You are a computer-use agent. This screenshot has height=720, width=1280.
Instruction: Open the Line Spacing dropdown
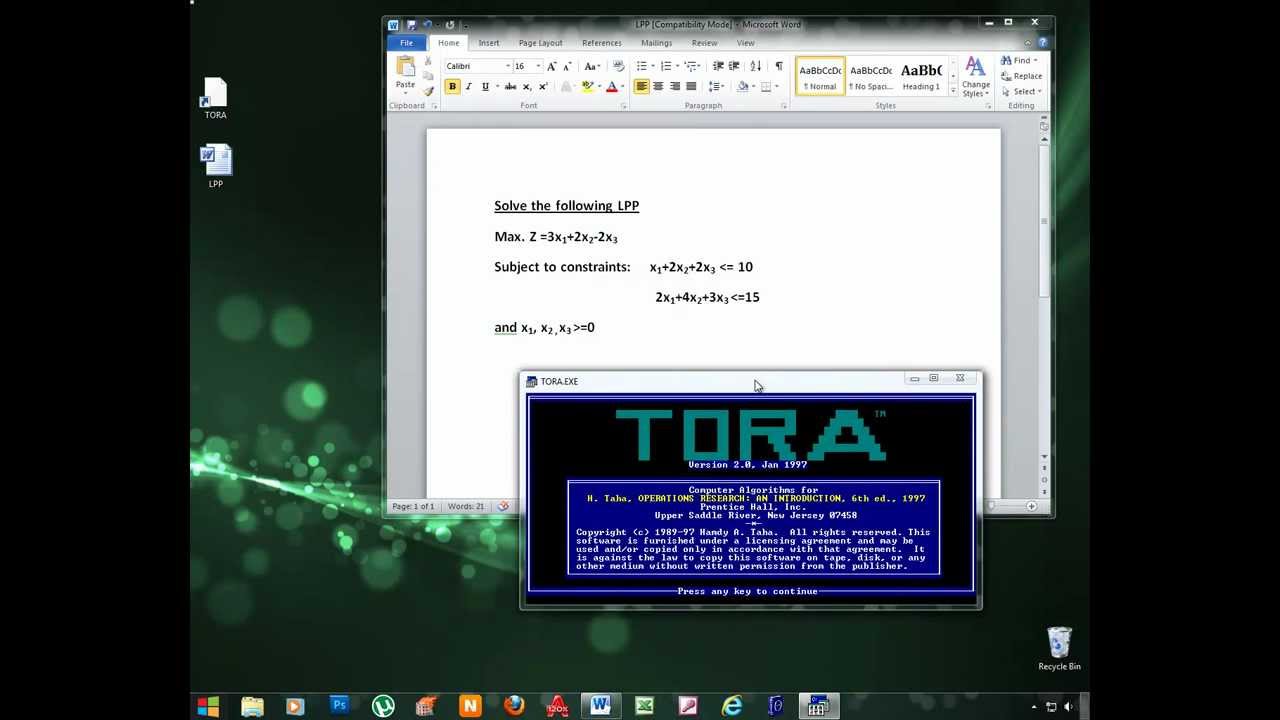pos(716,87)
